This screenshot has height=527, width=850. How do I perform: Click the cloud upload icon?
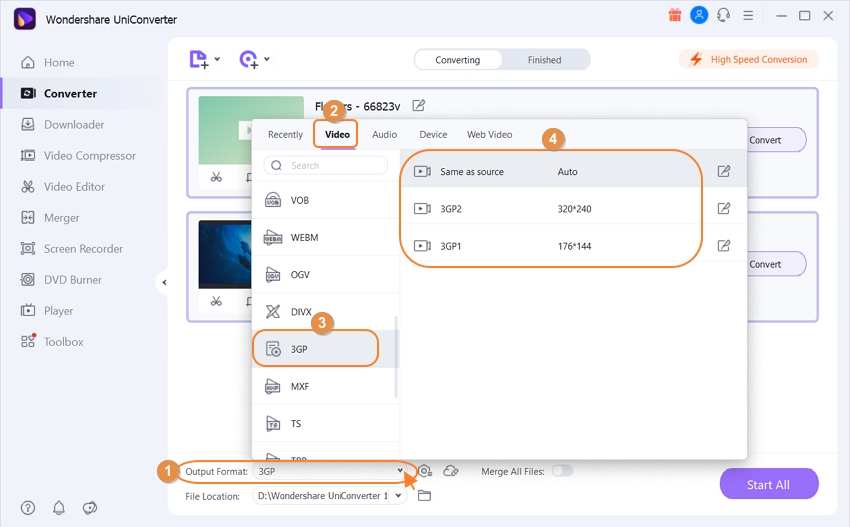coord(451,471)
